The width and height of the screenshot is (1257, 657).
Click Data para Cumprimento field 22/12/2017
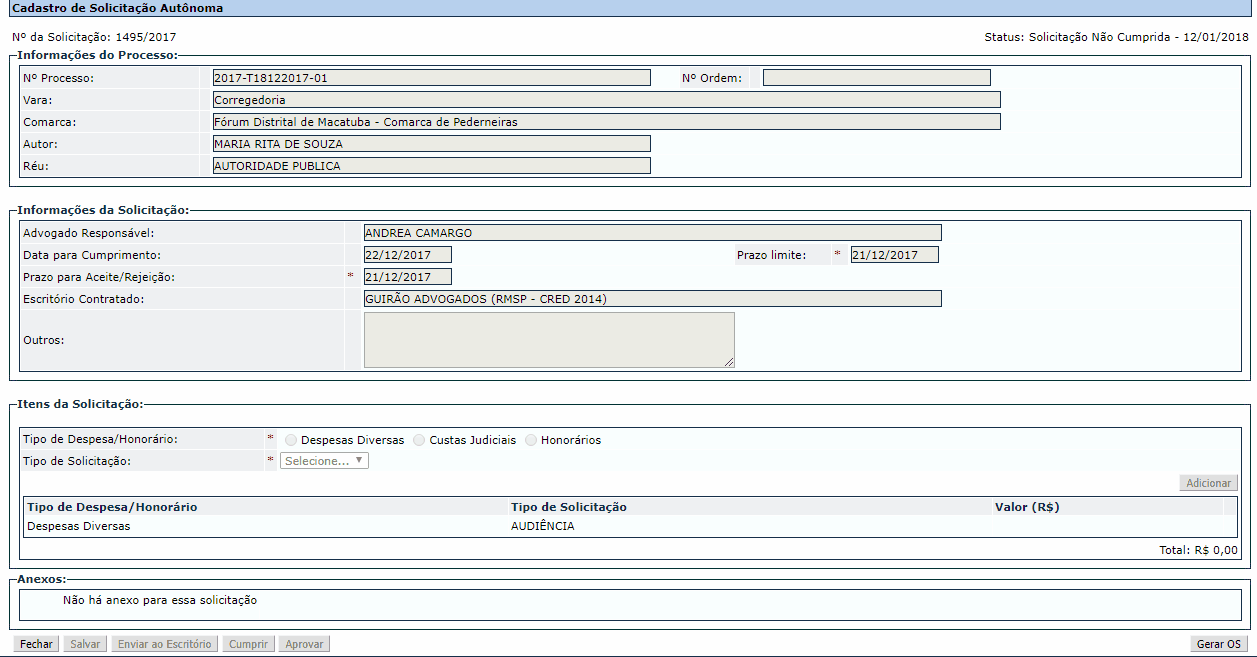pyautogui.click(x=407, y=255)
